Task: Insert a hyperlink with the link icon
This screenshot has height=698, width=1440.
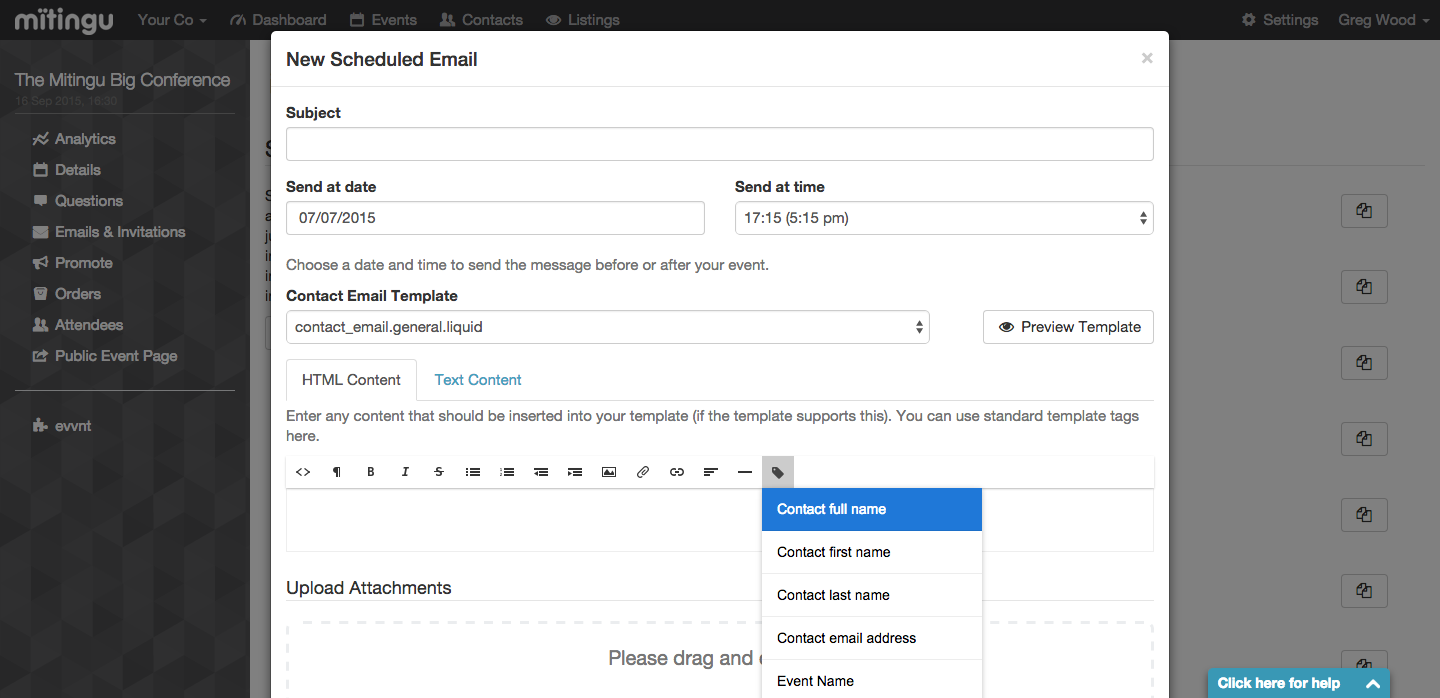Action: tap(677, 472)
